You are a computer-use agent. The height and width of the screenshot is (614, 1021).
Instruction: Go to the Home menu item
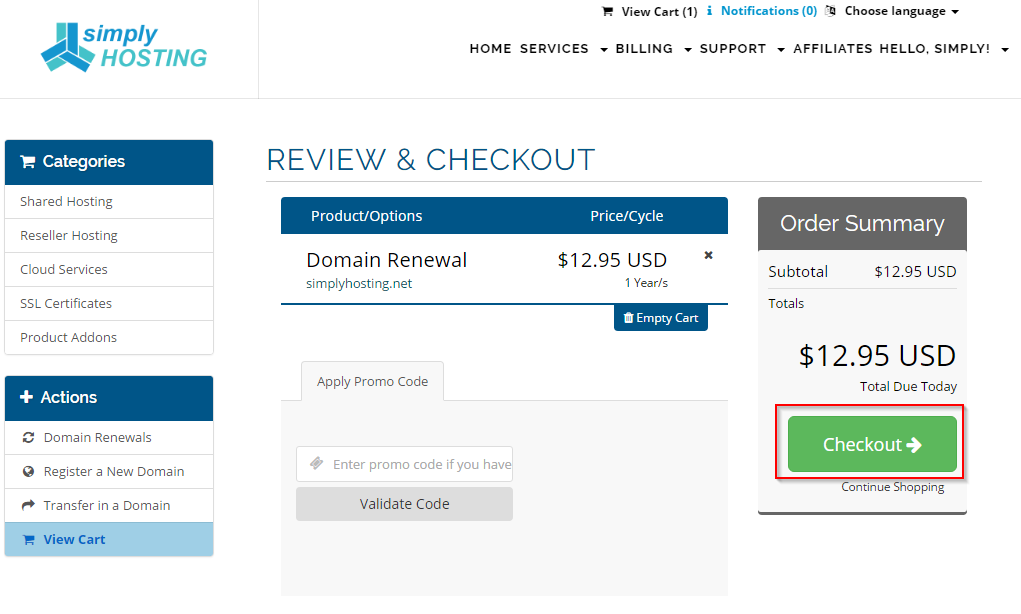point(490,49)
